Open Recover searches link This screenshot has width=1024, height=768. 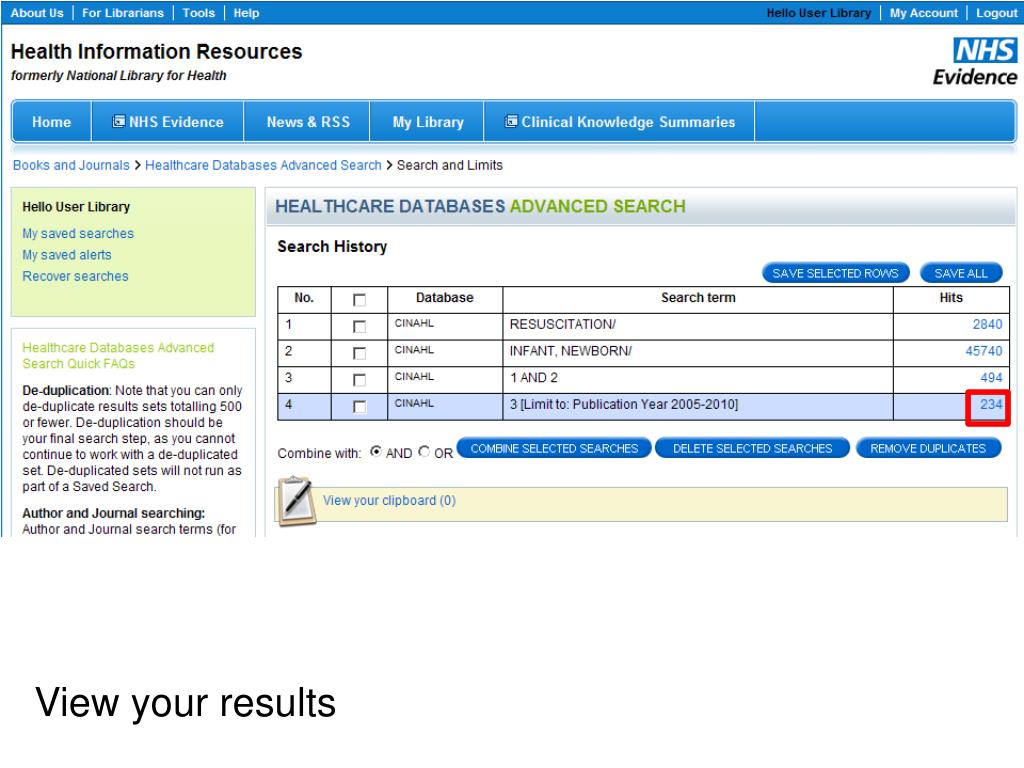tap(75, 276)
